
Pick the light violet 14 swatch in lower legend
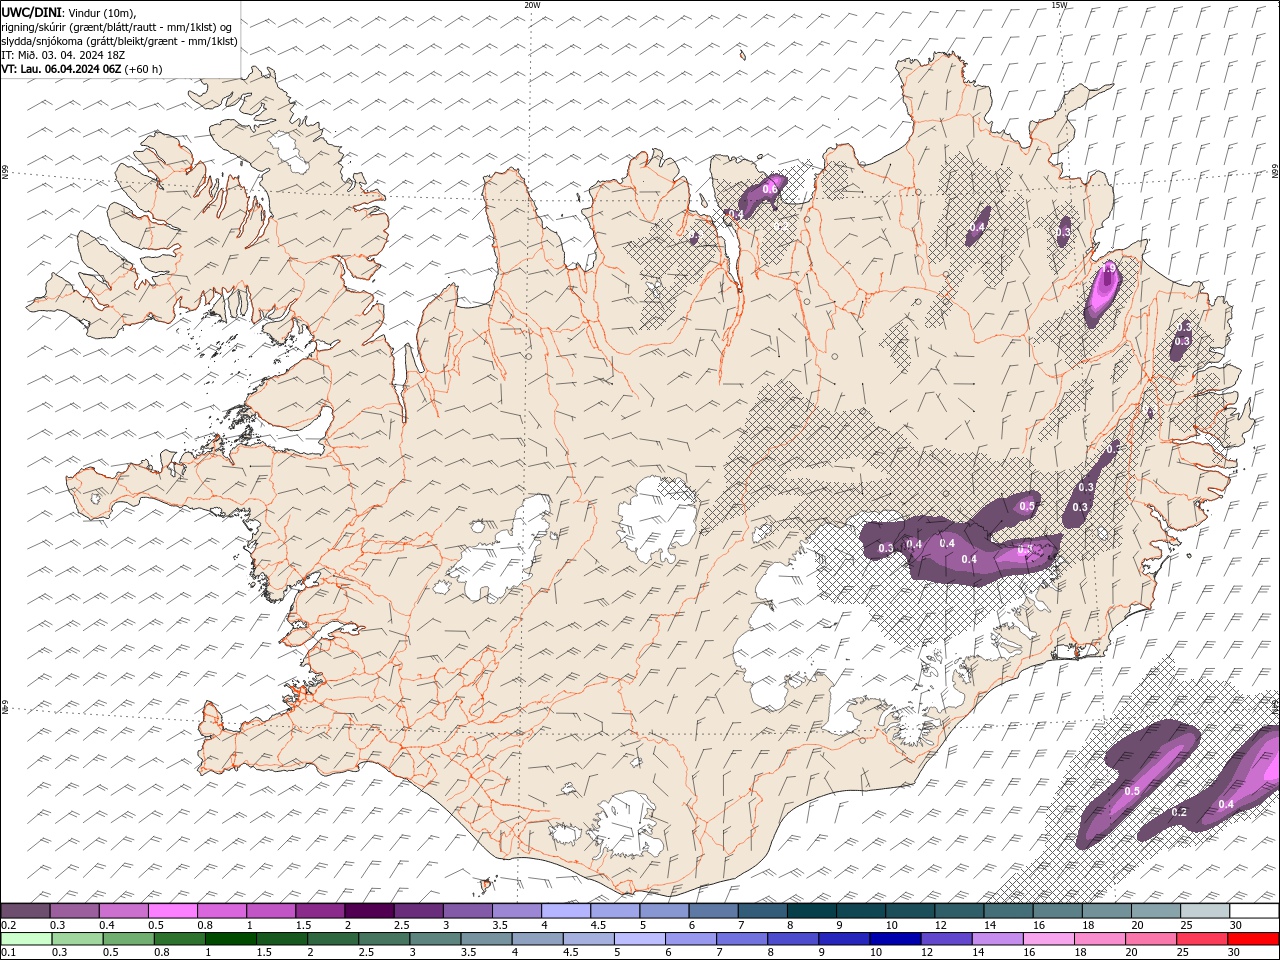click(x=996, y=938)
